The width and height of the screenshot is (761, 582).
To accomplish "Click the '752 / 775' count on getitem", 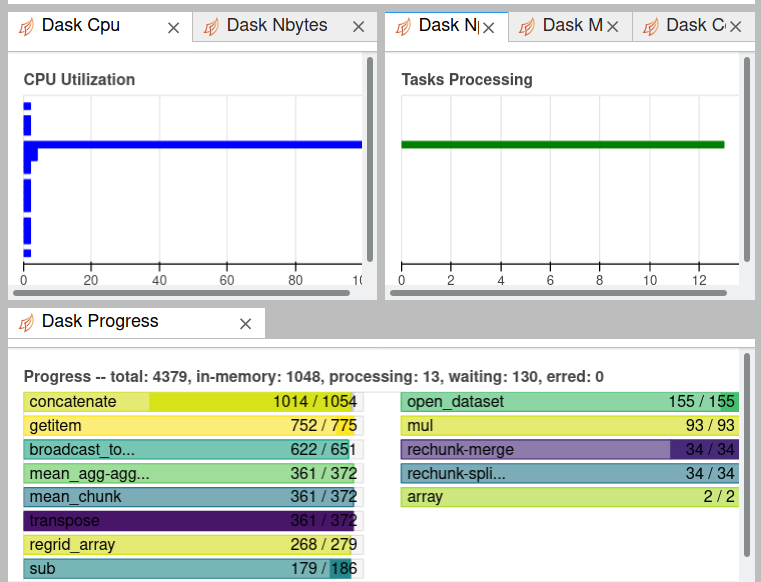I will click(x=324, y=426).
